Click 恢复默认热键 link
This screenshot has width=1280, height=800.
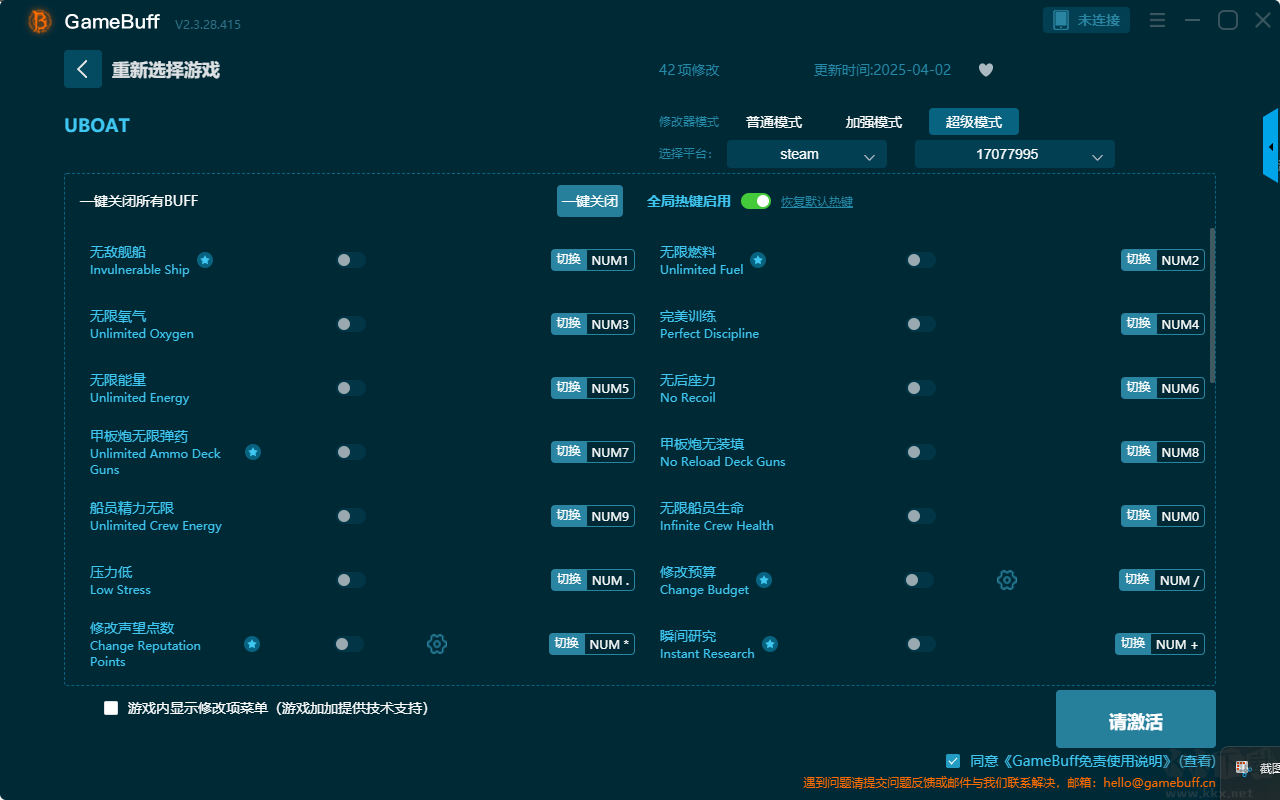click(817, 202)
